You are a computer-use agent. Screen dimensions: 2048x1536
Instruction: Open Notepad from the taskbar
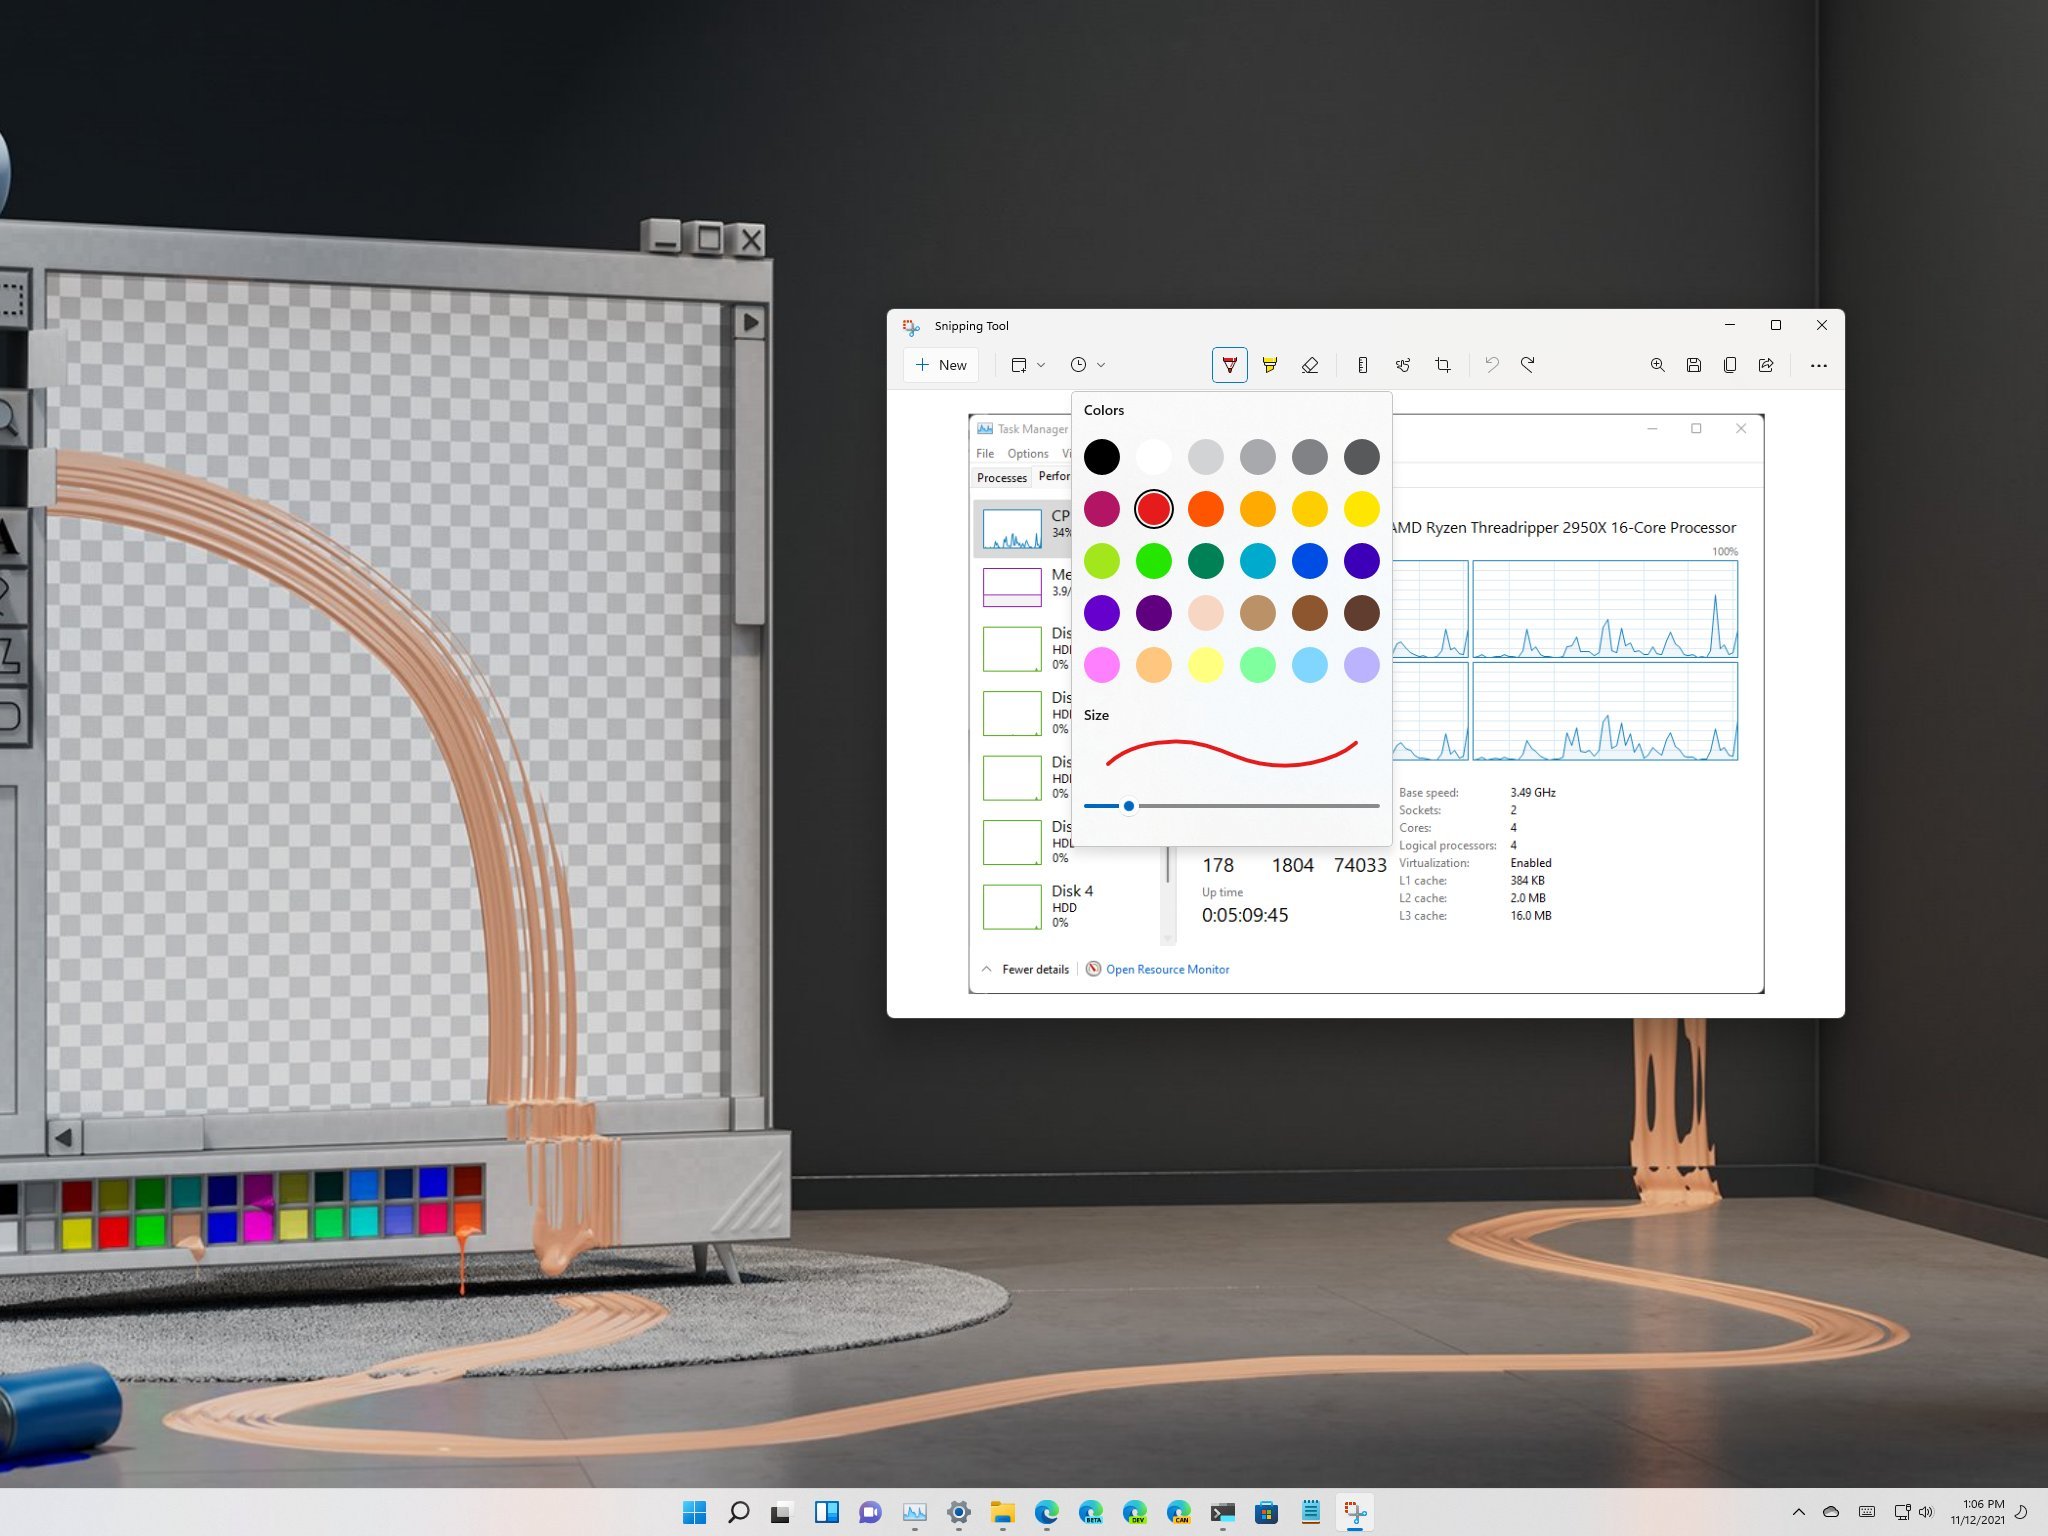[1310, 1512]
